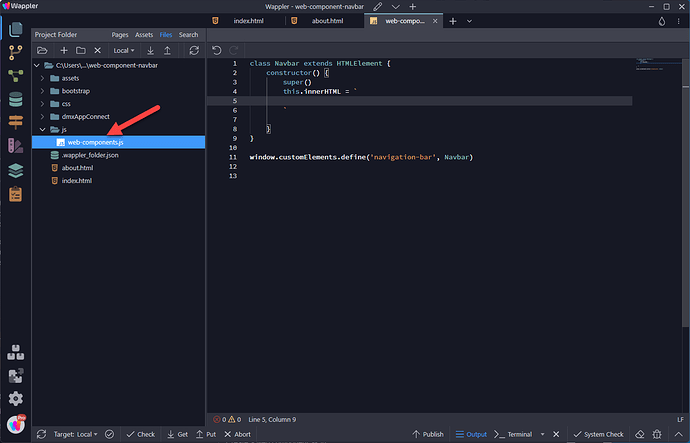Collapse the web-component-navbar root folder
Viewport: 690px width, 443px height.
pyautogui.click(x=37, y=66)
